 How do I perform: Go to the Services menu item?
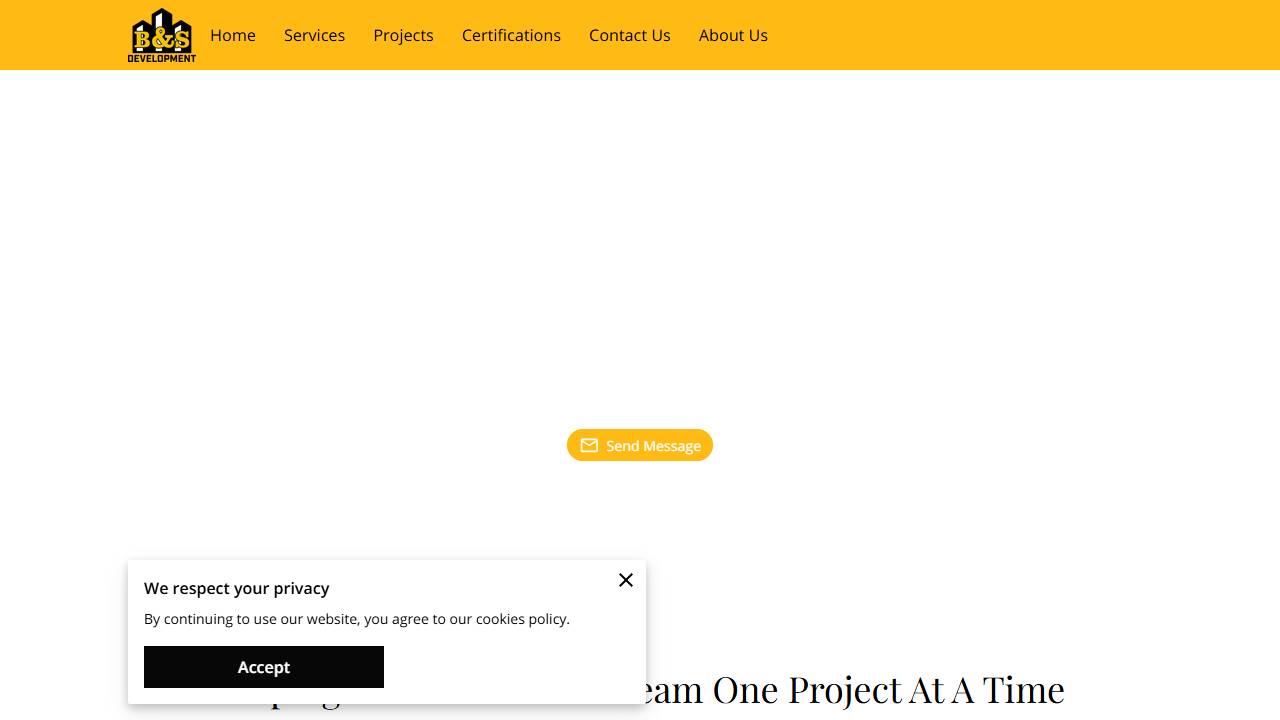point(314,35)
